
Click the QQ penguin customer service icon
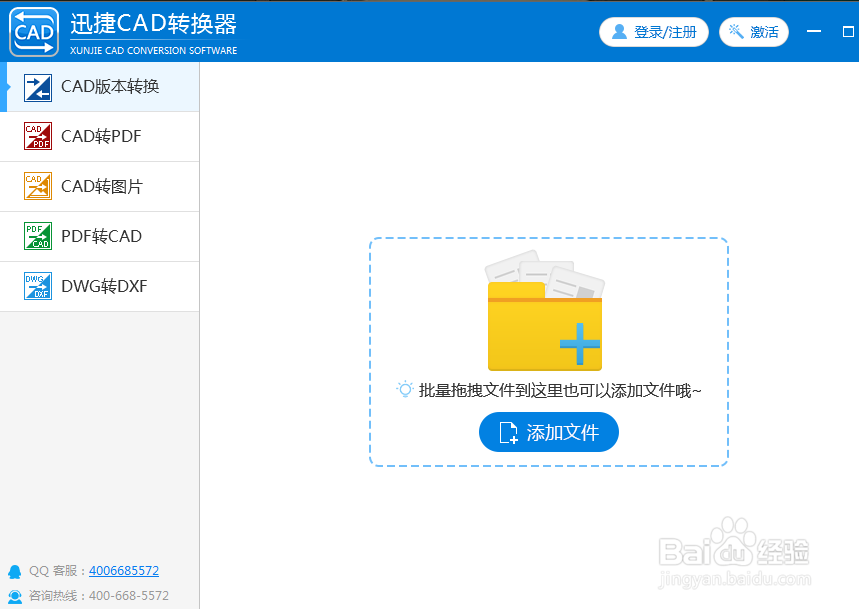point(15,572)
